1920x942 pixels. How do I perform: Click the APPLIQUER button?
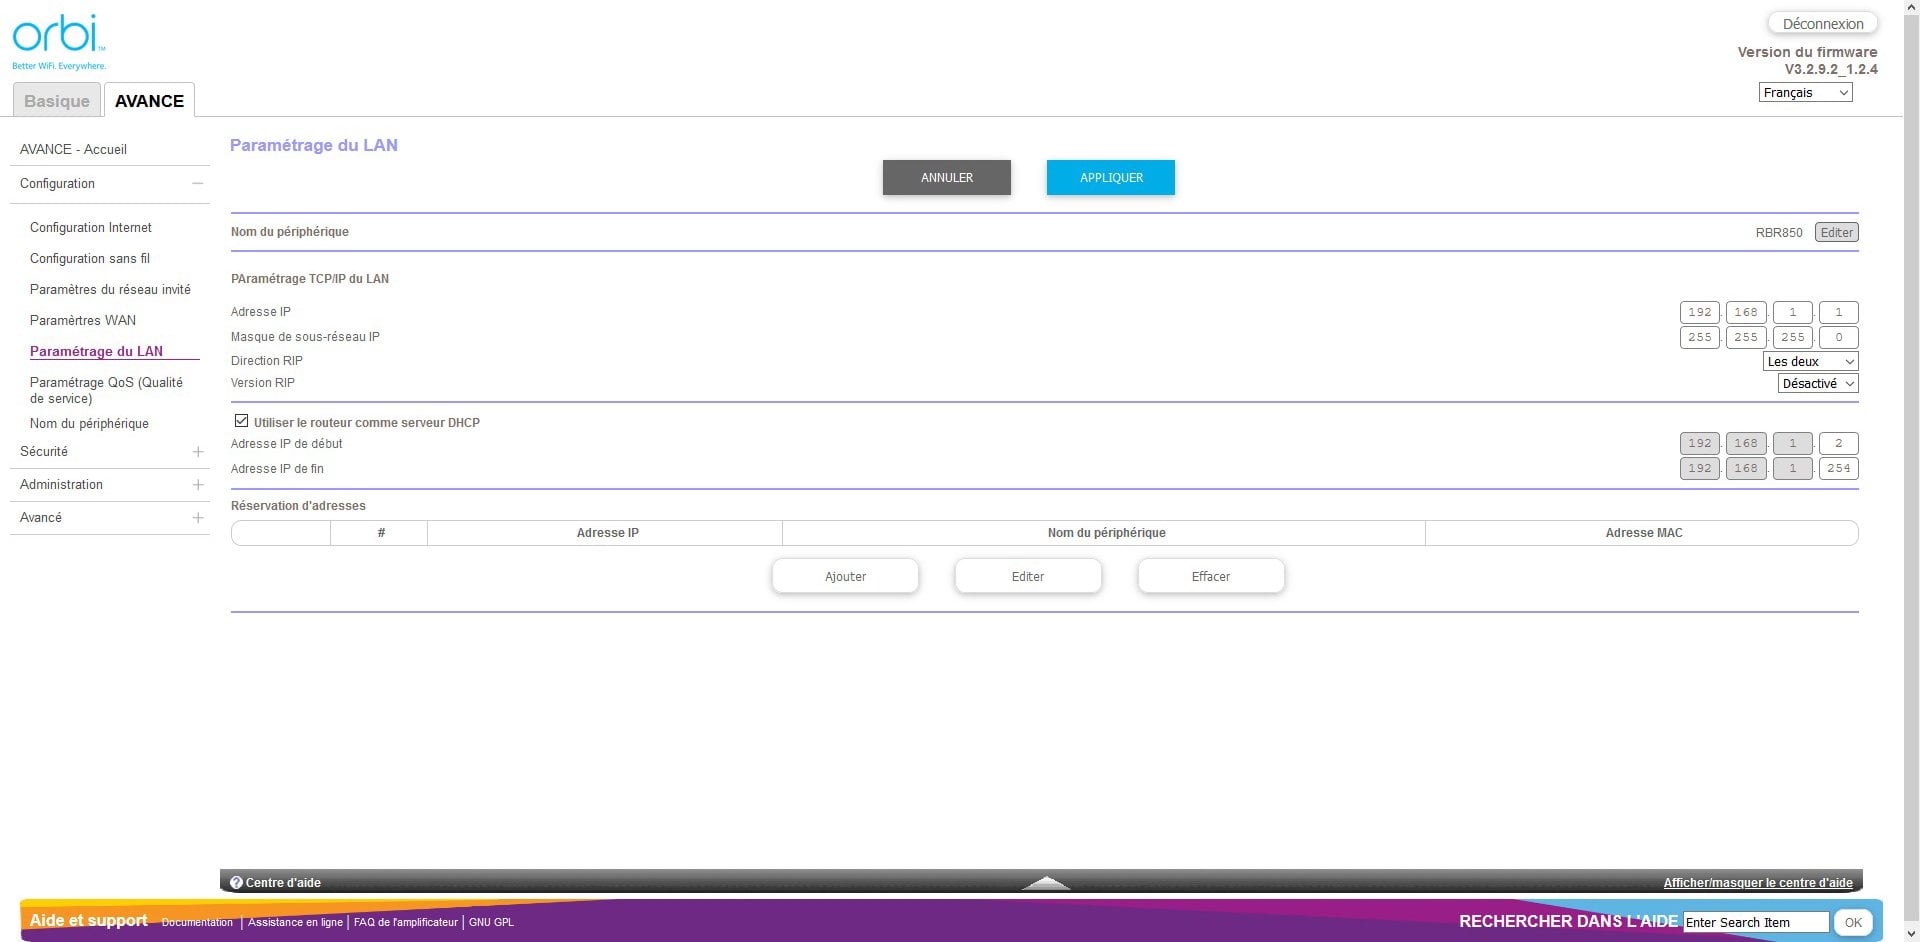coord(1110,177)
